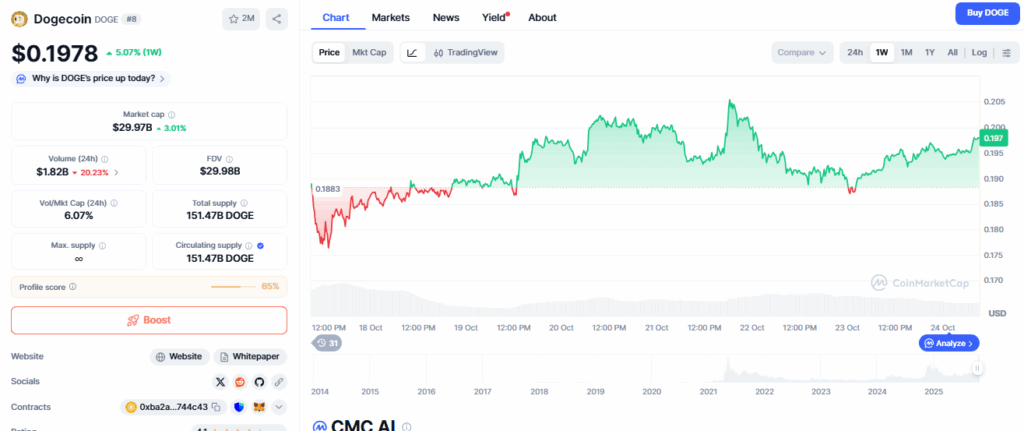Enable Log scale on the chart

point(979,52)
